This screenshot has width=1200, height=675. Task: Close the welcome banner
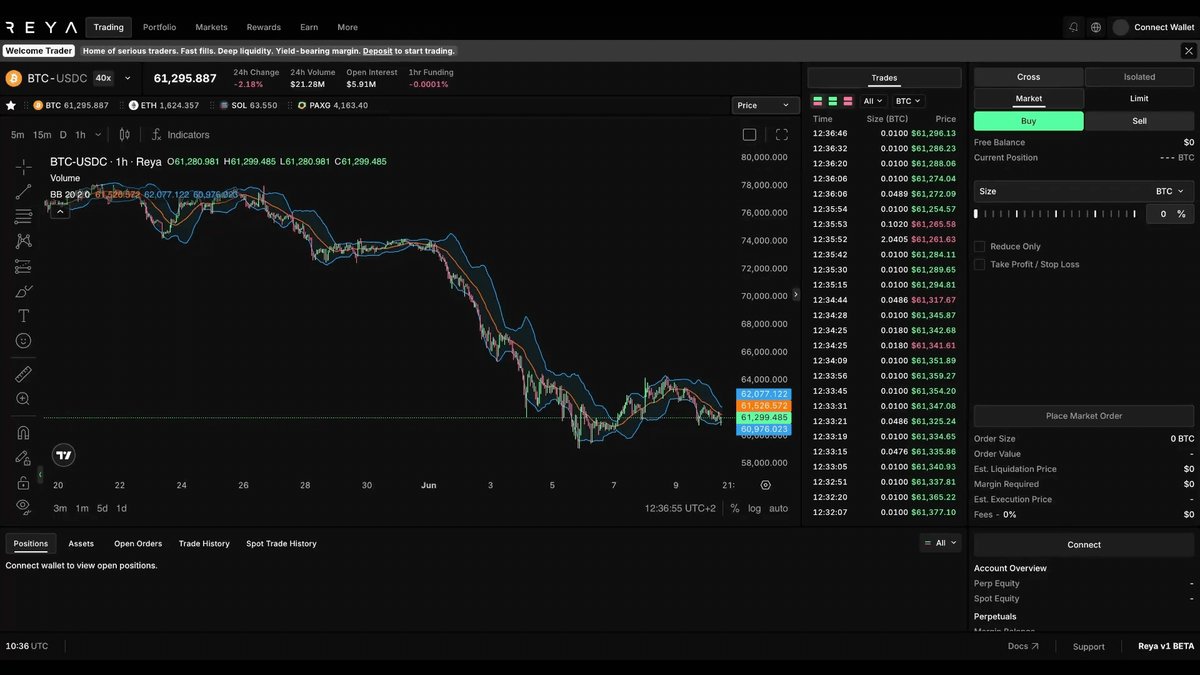coord(1188,50)
